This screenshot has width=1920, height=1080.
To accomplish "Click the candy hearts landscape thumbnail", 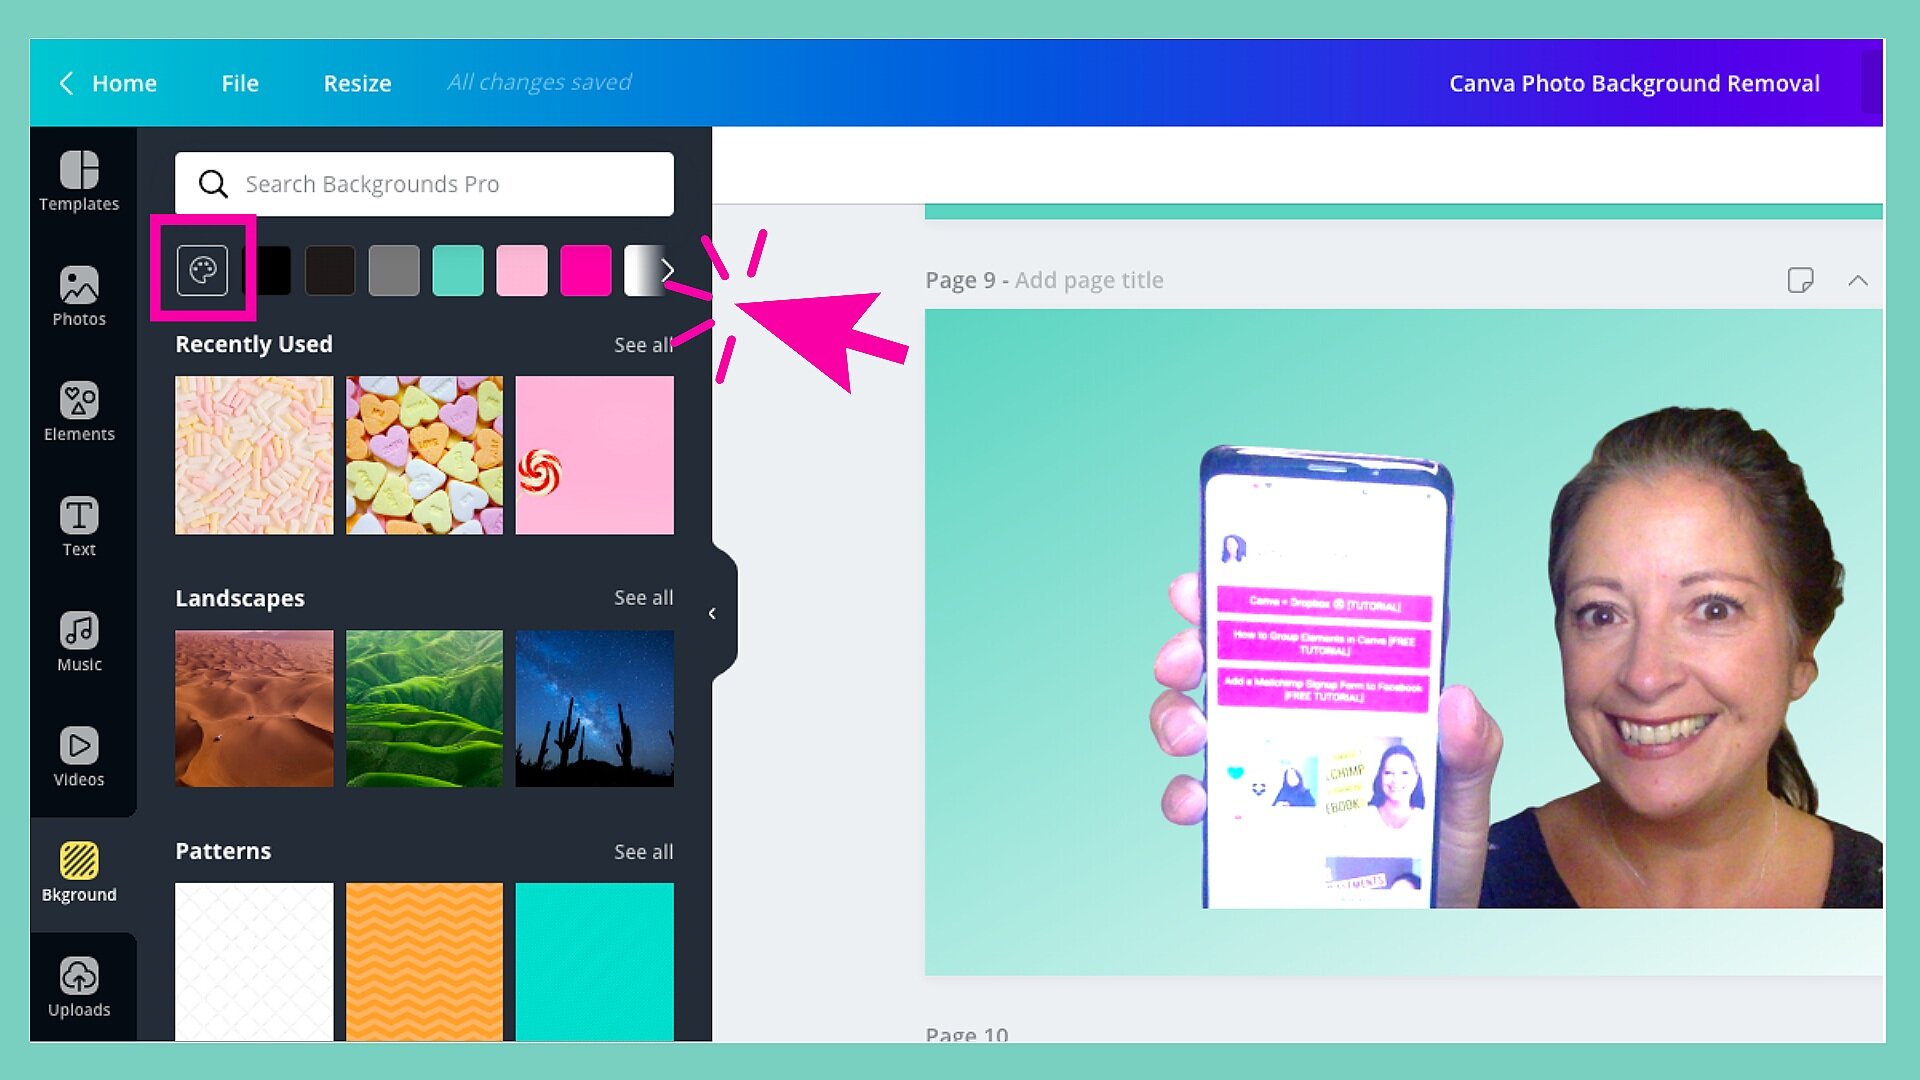I will click(423, 455).
